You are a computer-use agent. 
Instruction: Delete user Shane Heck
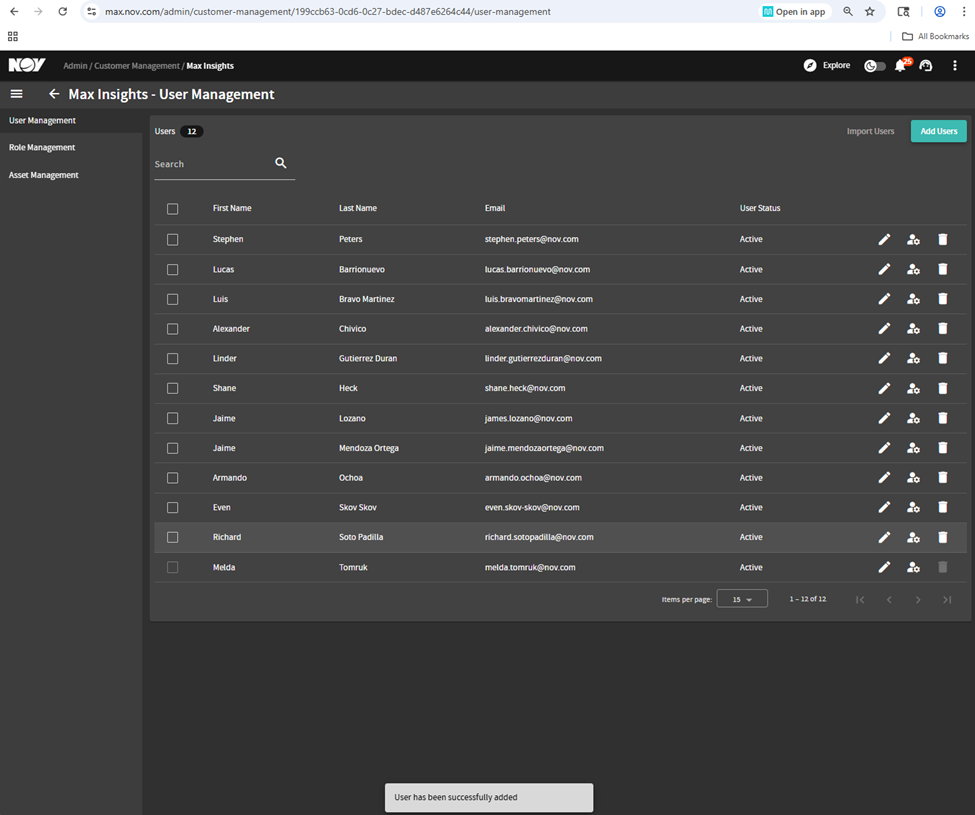click(x=943, y=389)
